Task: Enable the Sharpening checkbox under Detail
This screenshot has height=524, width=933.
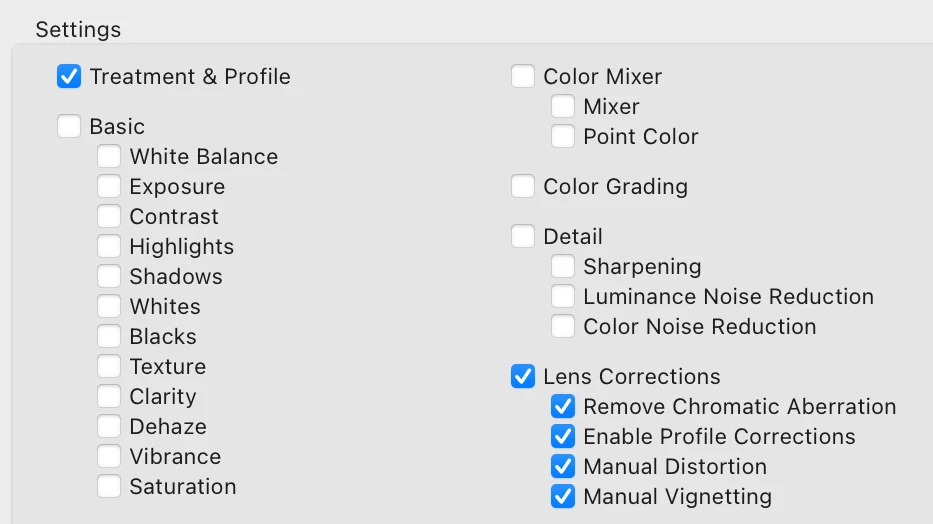Action: pos(563,267)
